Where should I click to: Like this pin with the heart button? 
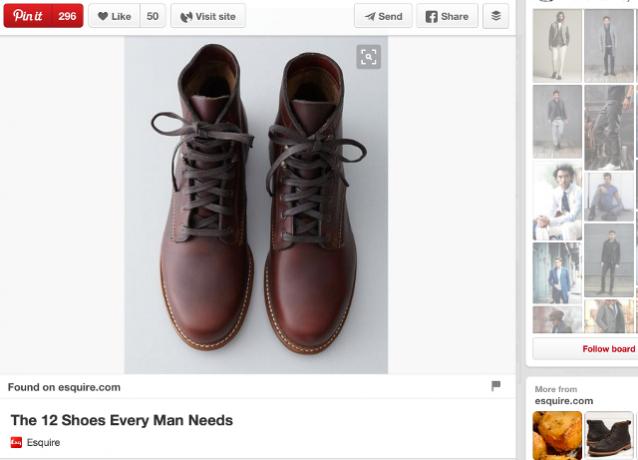tap(114, 16)
